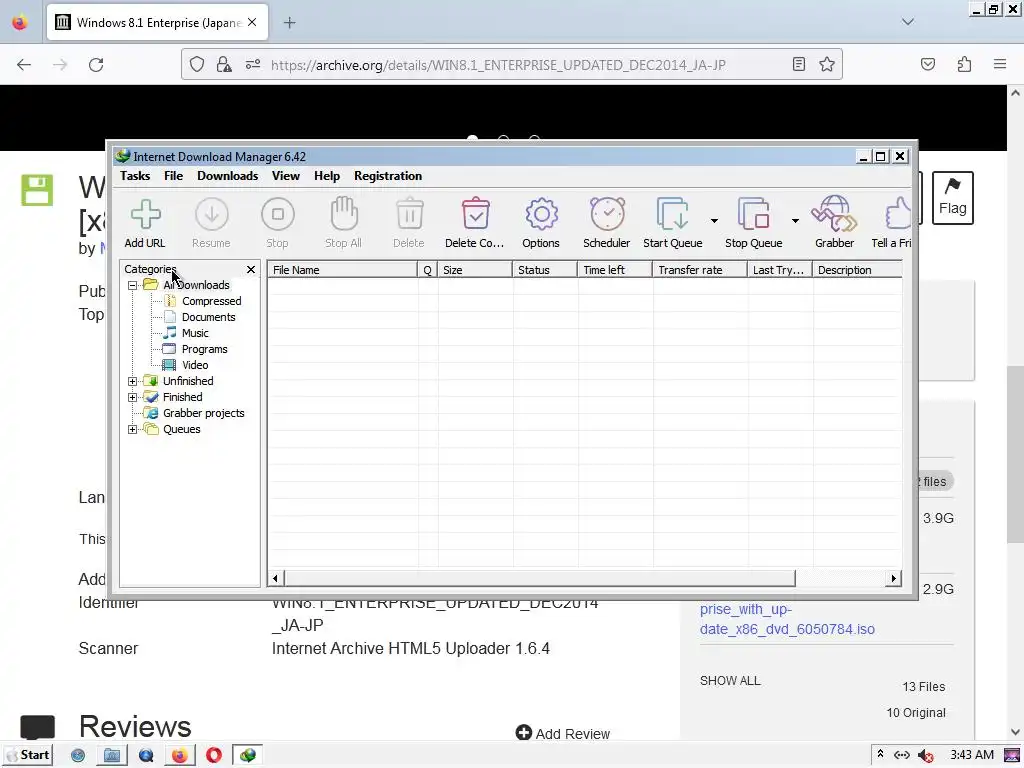1024x768 pixels.
Task: Open Firefox hamburger application menu
Action: pyautogui.click(x=1000, y=64)
